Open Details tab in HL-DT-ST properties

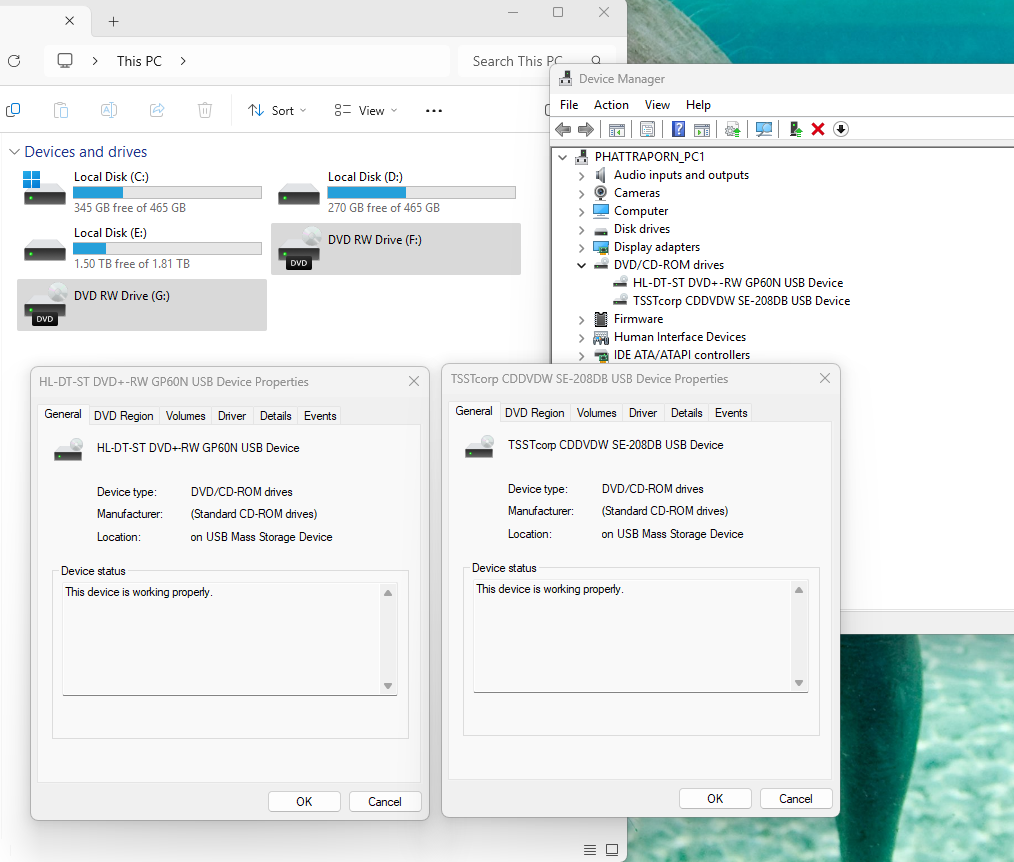275,416
